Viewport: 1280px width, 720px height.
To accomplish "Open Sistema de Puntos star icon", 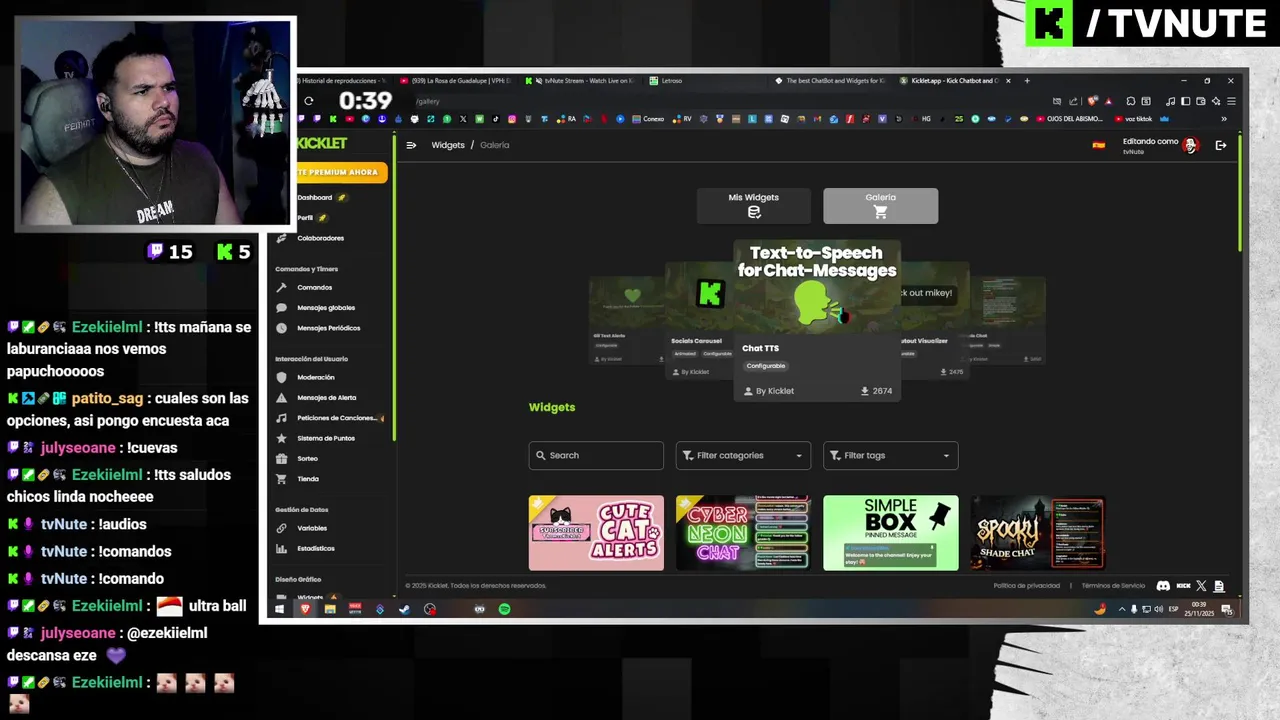I will coord(282,438).
